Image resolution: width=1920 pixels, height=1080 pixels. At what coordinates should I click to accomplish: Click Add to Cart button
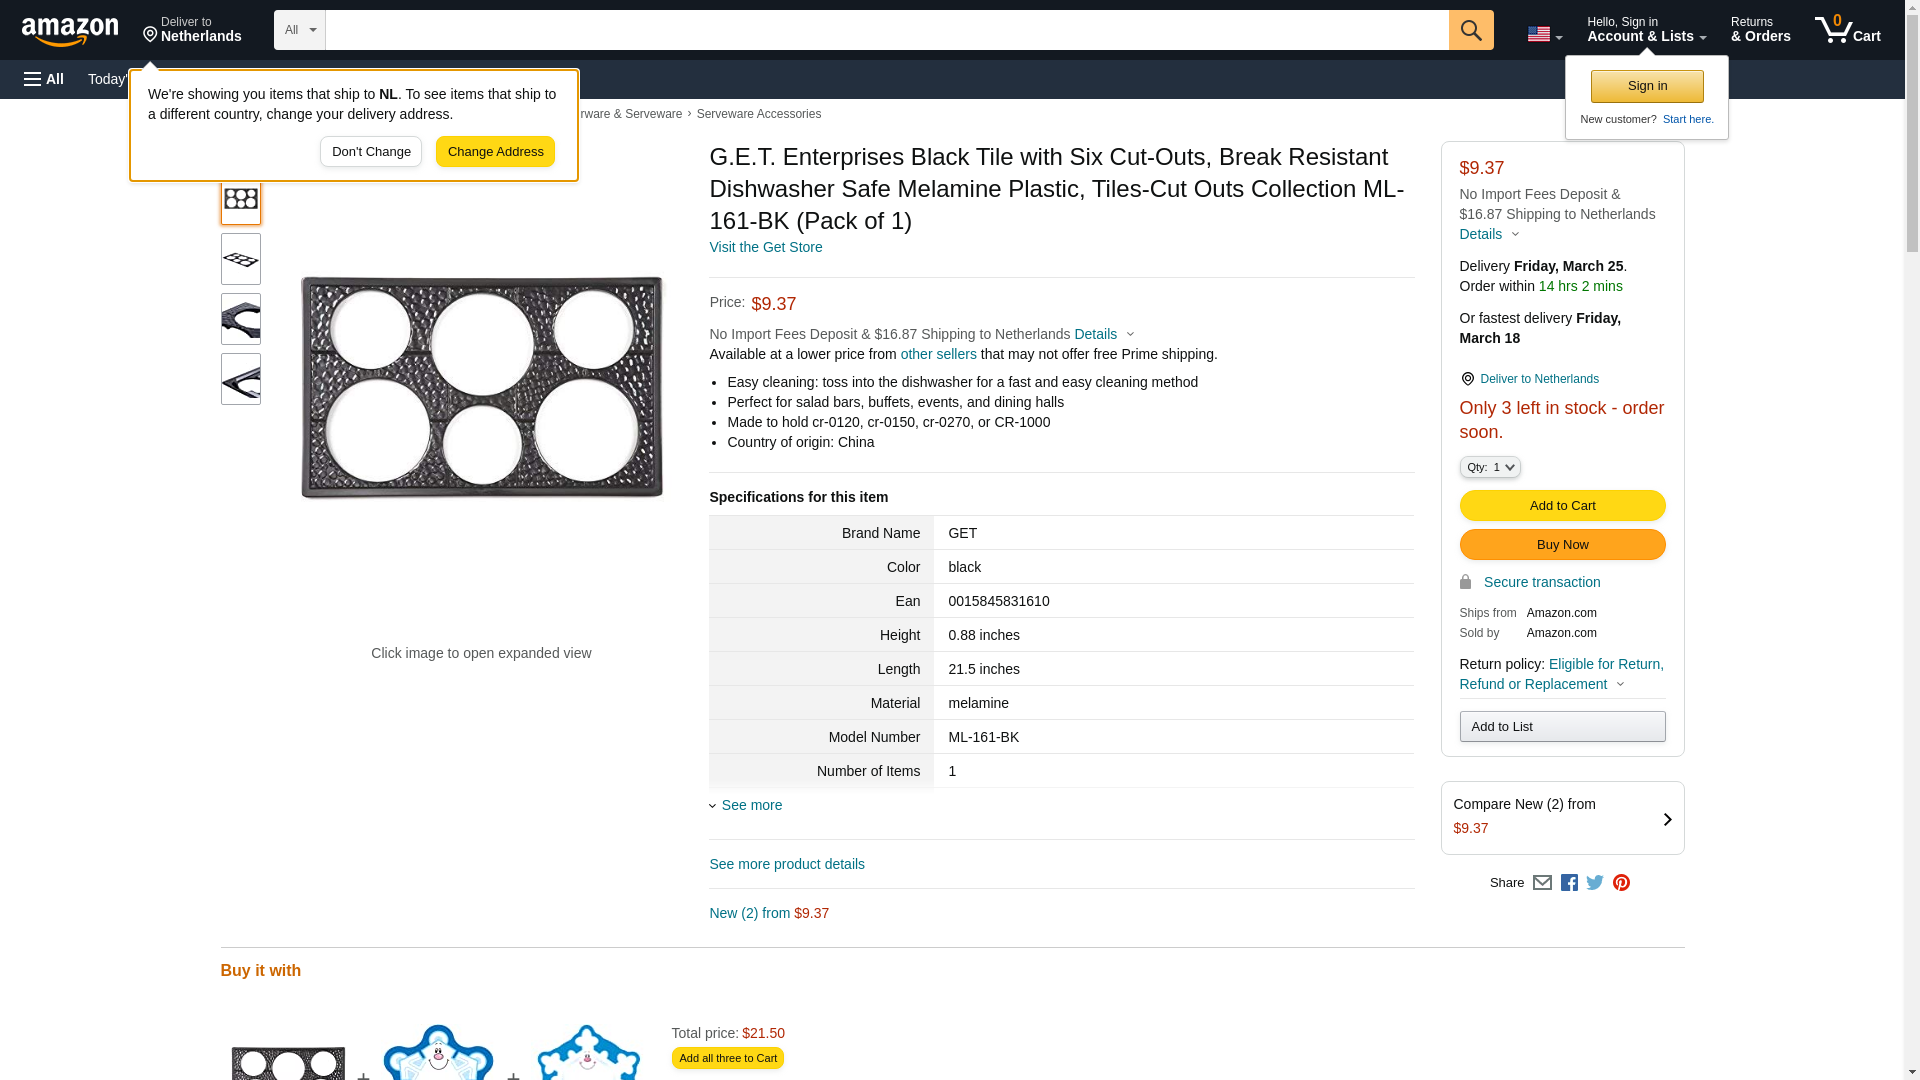coord(1562,505)
